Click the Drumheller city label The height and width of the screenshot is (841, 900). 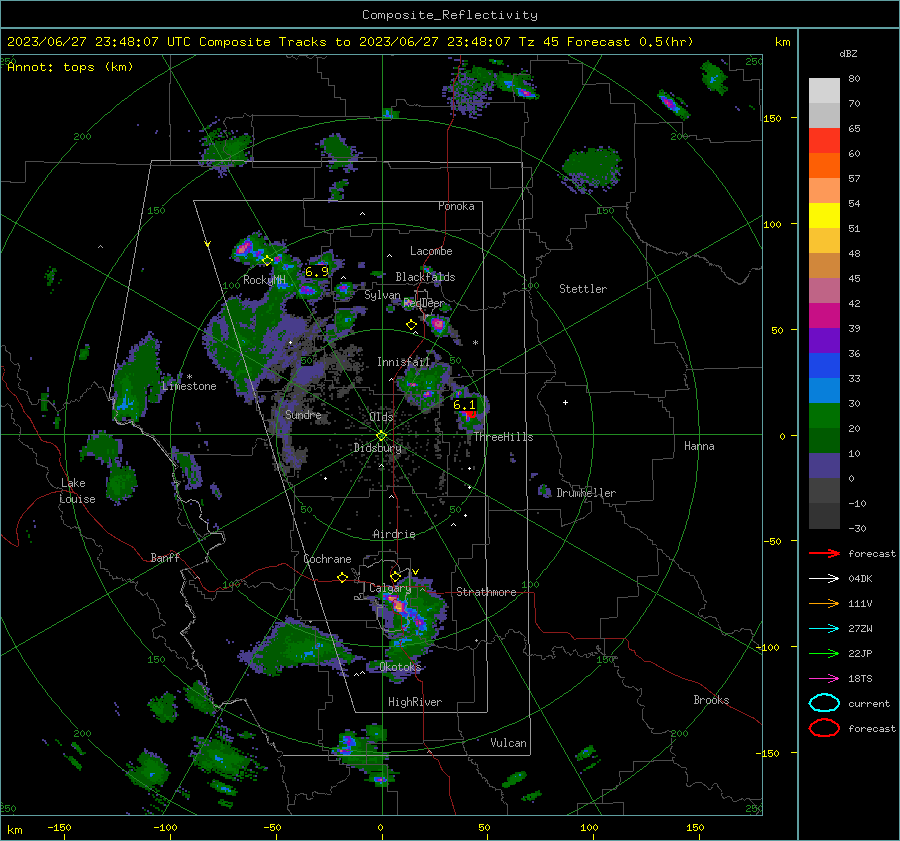(x=586, y=493)
